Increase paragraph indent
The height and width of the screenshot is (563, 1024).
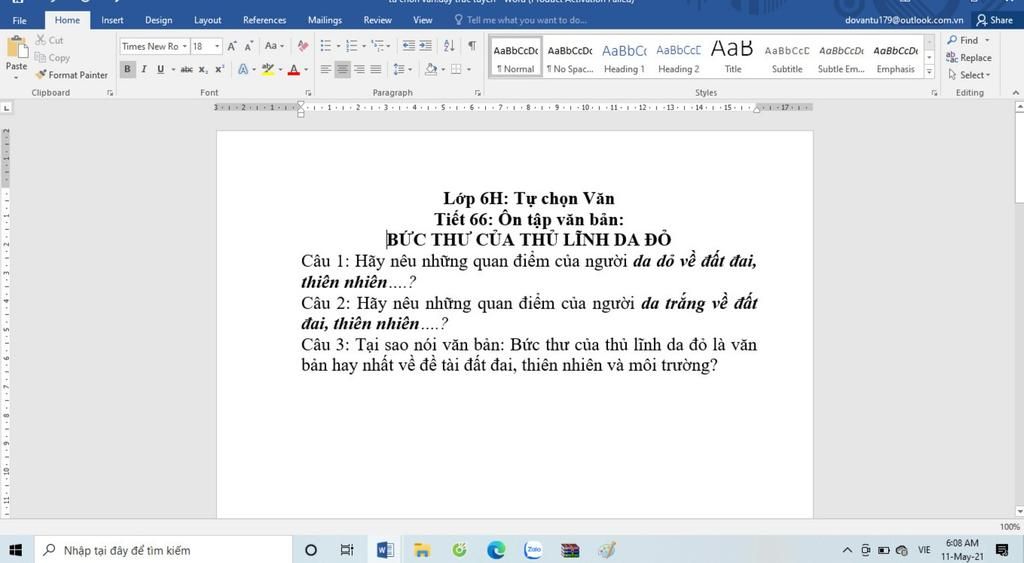[425, 46]
